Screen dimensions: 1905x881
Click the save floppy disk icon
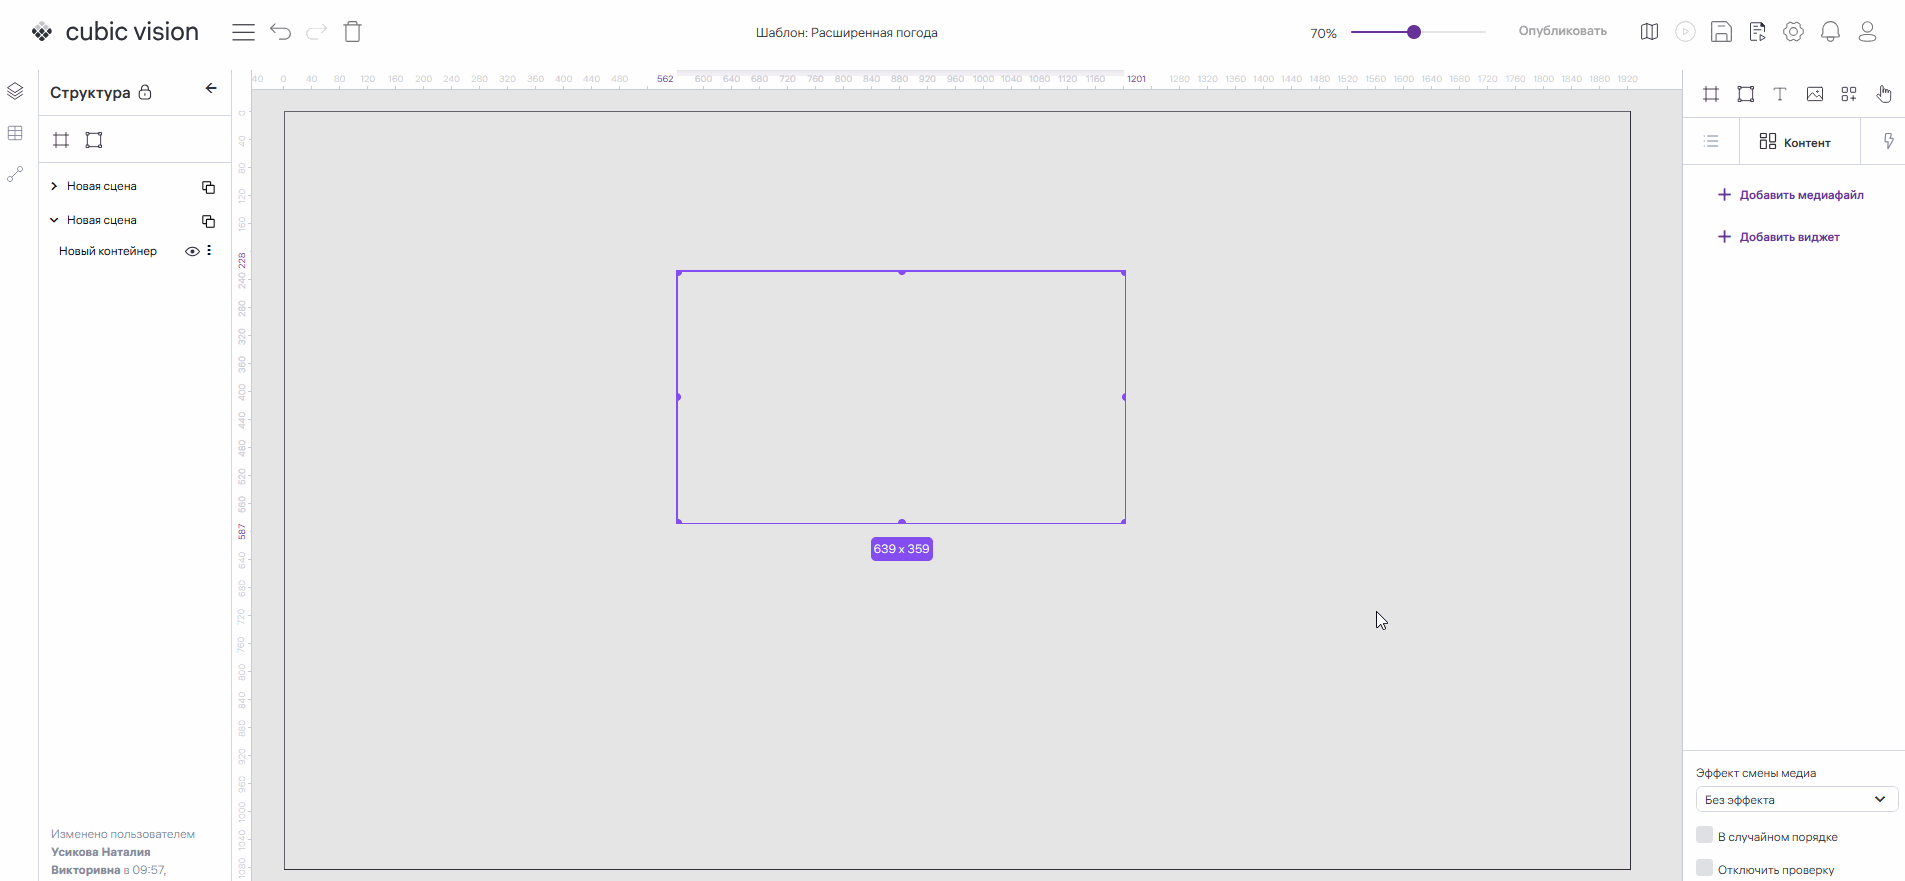(1721, 32)
